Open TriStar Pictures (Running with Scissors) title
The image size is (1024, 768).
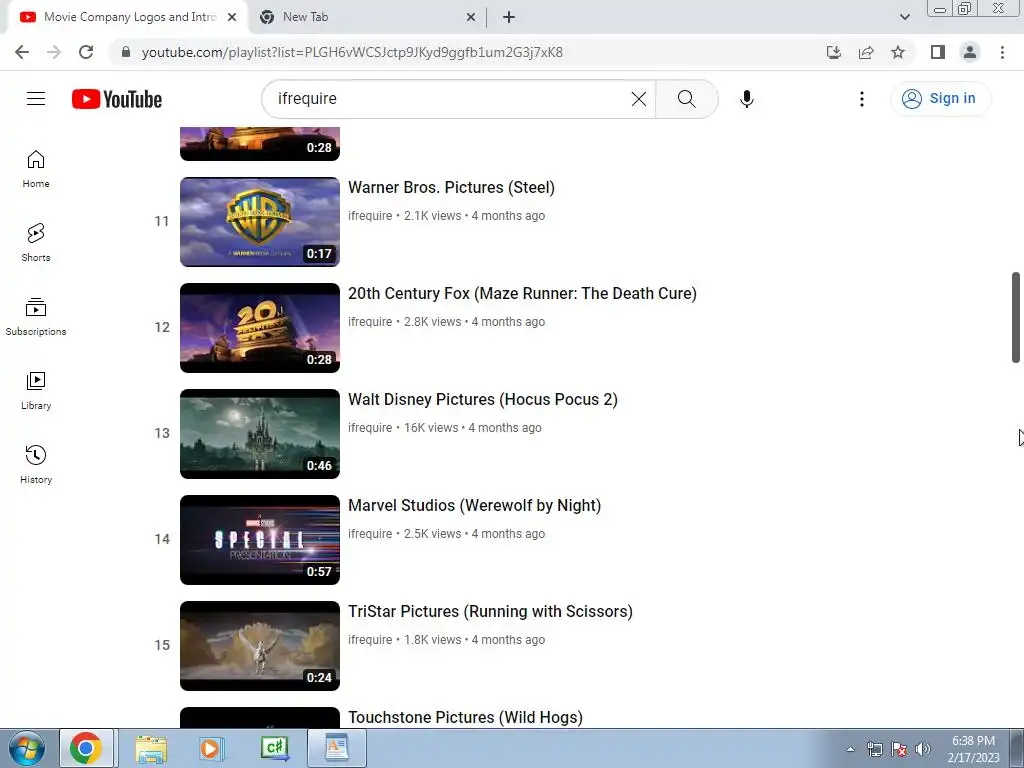490,612
